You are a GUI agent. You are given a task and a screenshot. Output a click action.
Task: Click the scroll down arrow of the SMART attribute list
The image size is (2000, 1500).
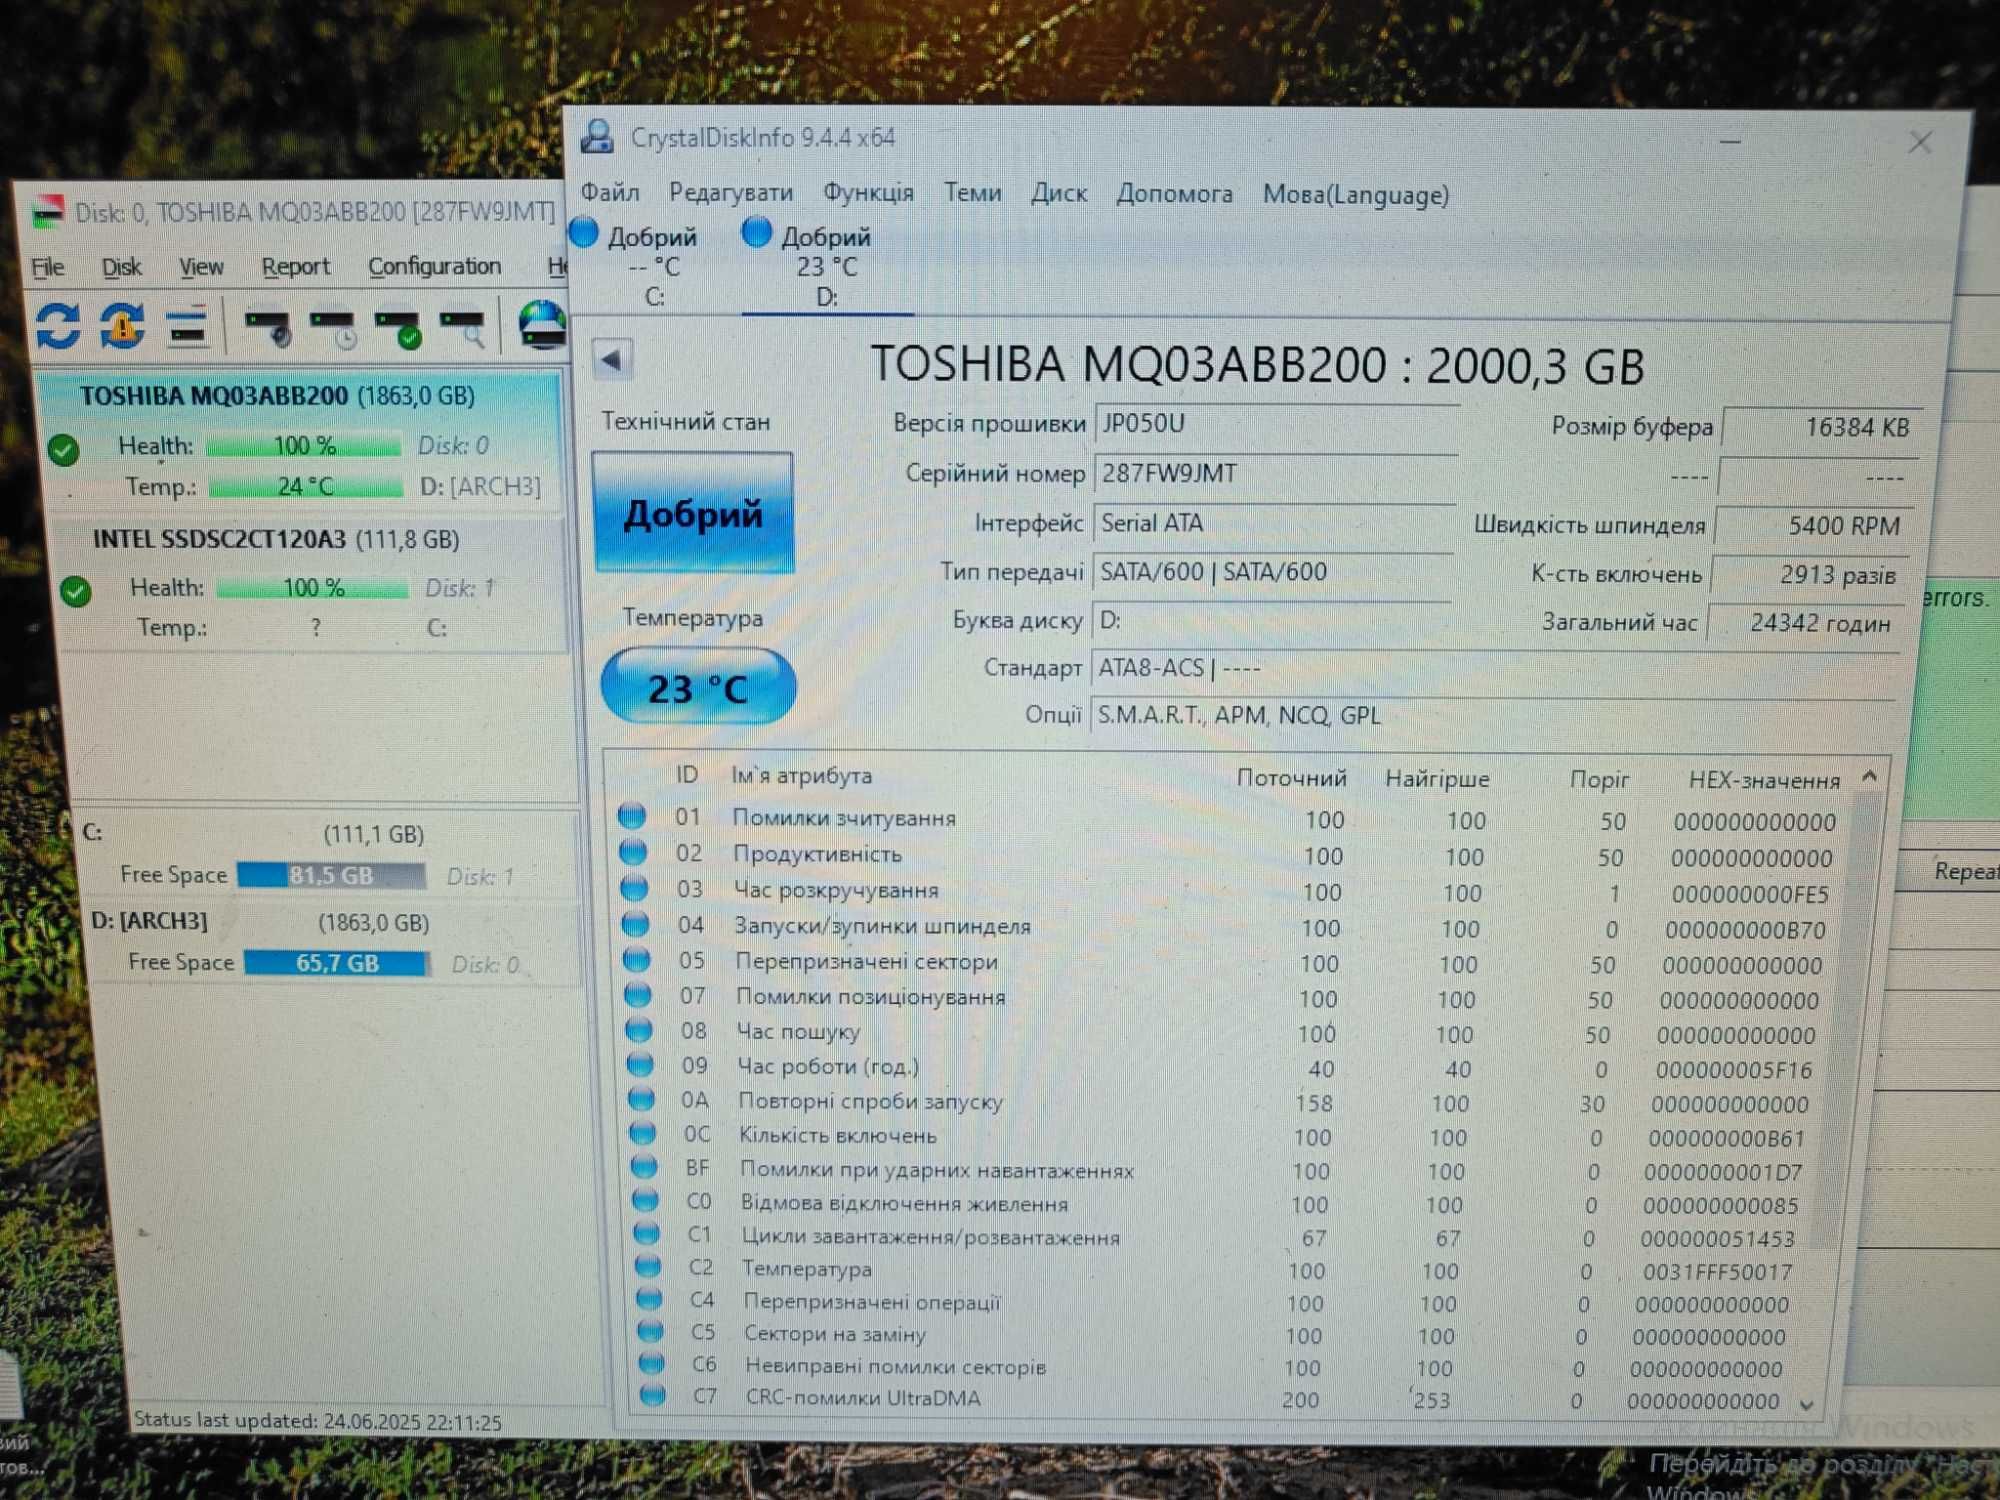1806,1404
